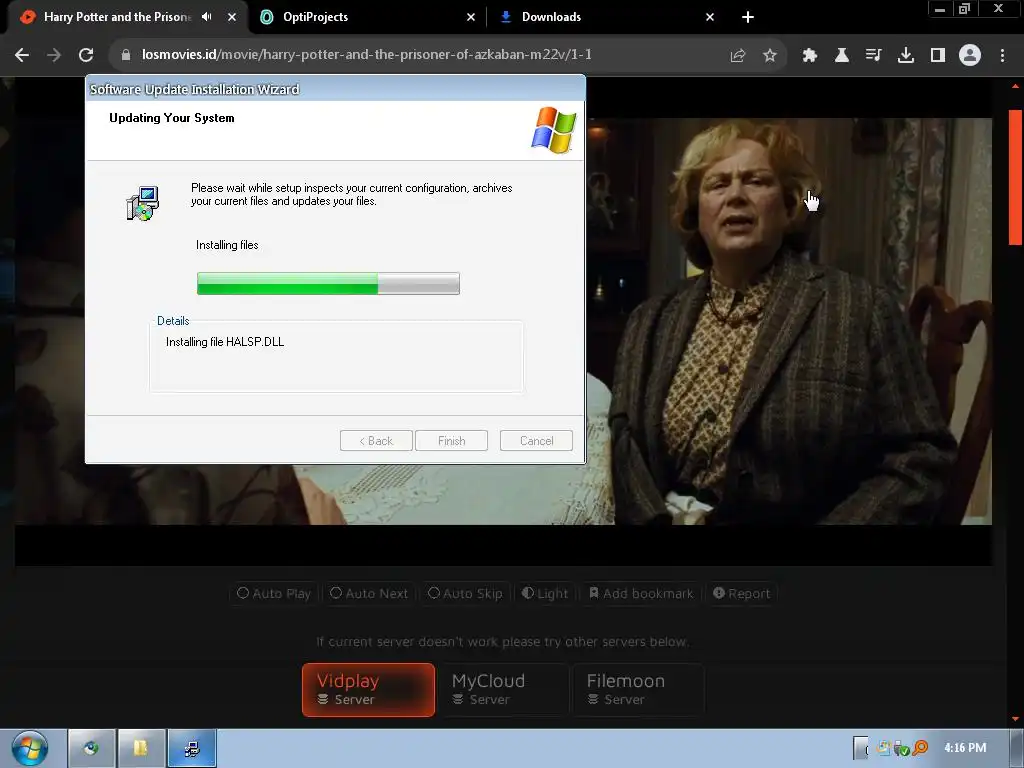This screenshot has width=1024, height=768.
Task: Open Chrome Labs flask icon
Action: [842, 56]
